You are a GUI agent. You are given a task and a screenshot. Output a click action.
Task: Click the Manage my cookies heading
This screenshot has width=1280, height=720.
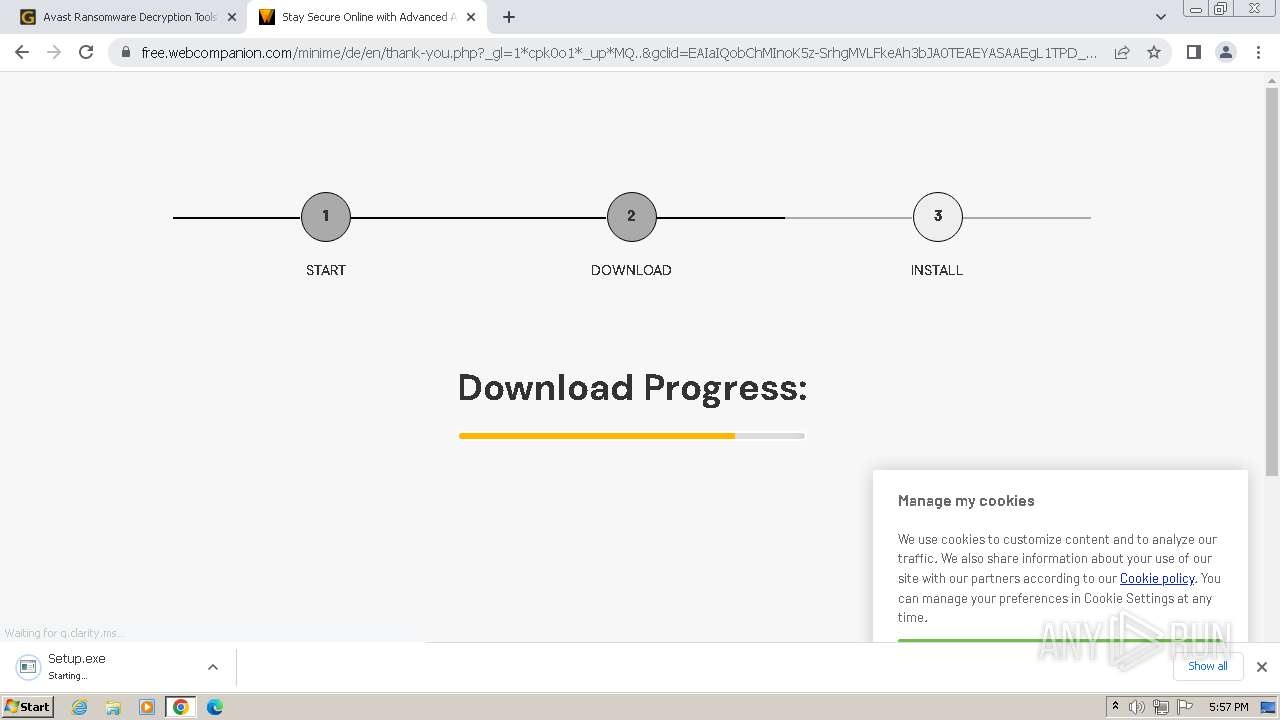tap(966, 501)
